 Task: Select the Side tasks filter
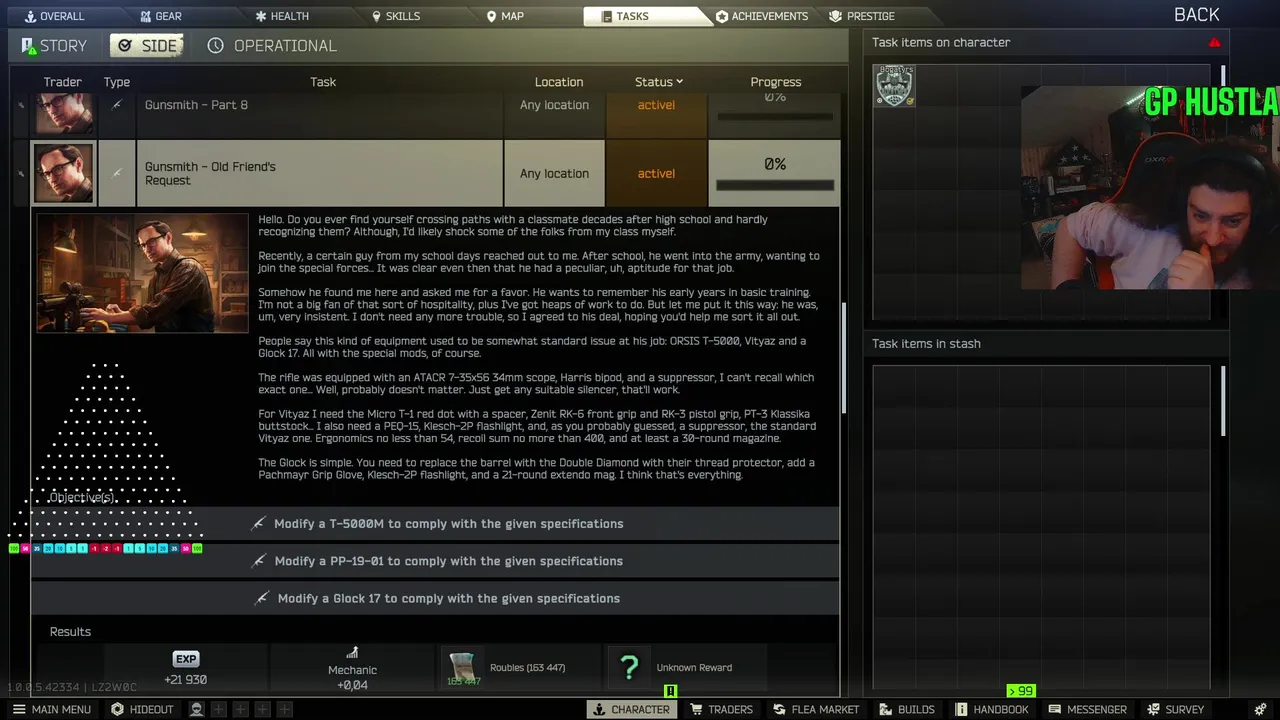[147, 45]
